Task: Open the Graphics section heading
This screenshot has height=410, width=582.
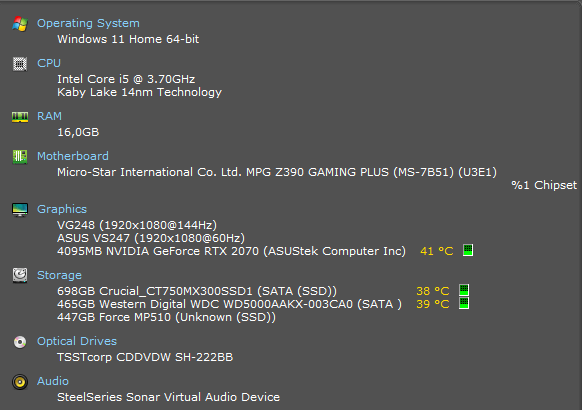Action: coord(62,209)
